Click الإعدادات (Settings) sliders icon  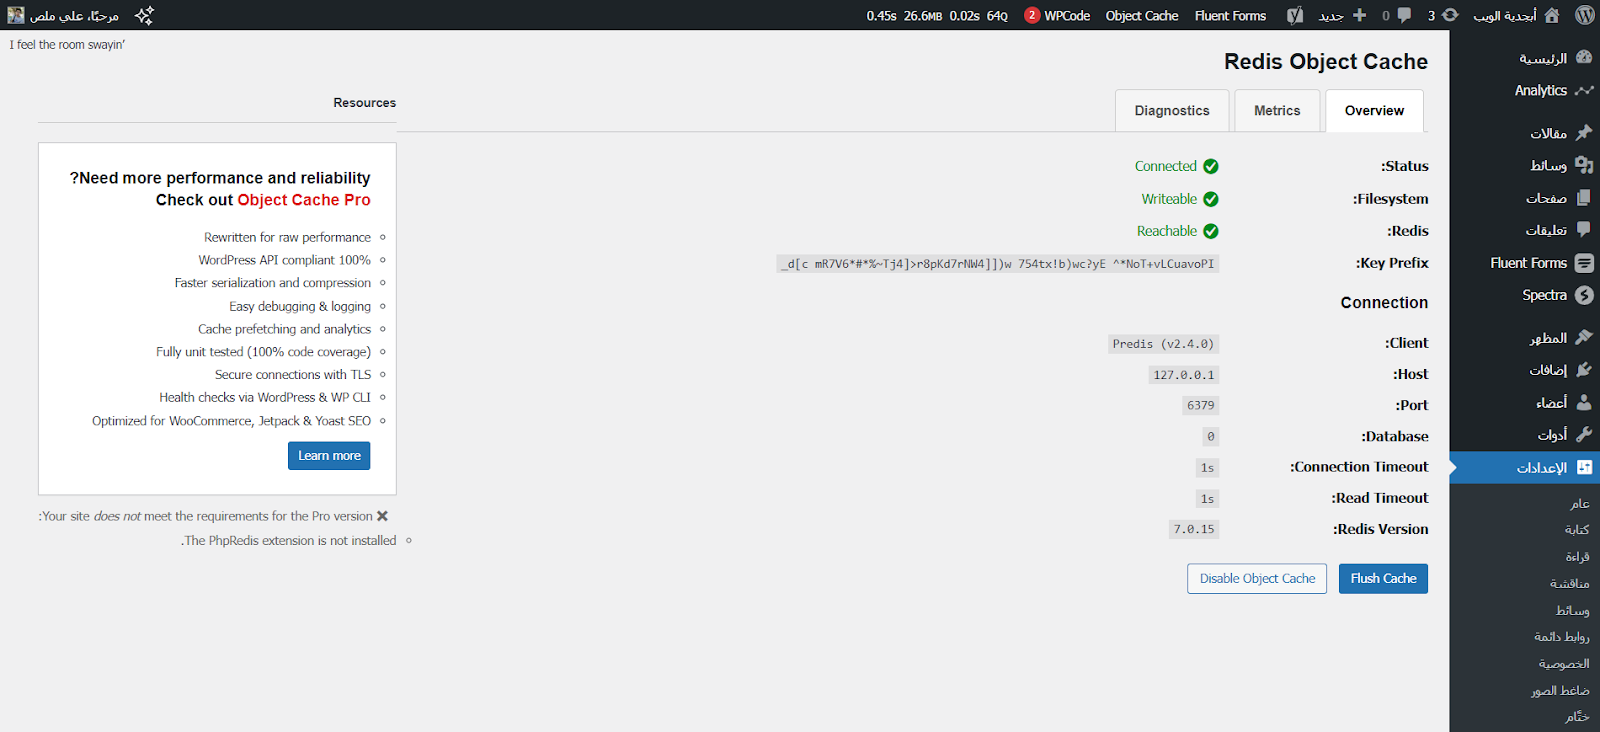(x=1584, y=467)
